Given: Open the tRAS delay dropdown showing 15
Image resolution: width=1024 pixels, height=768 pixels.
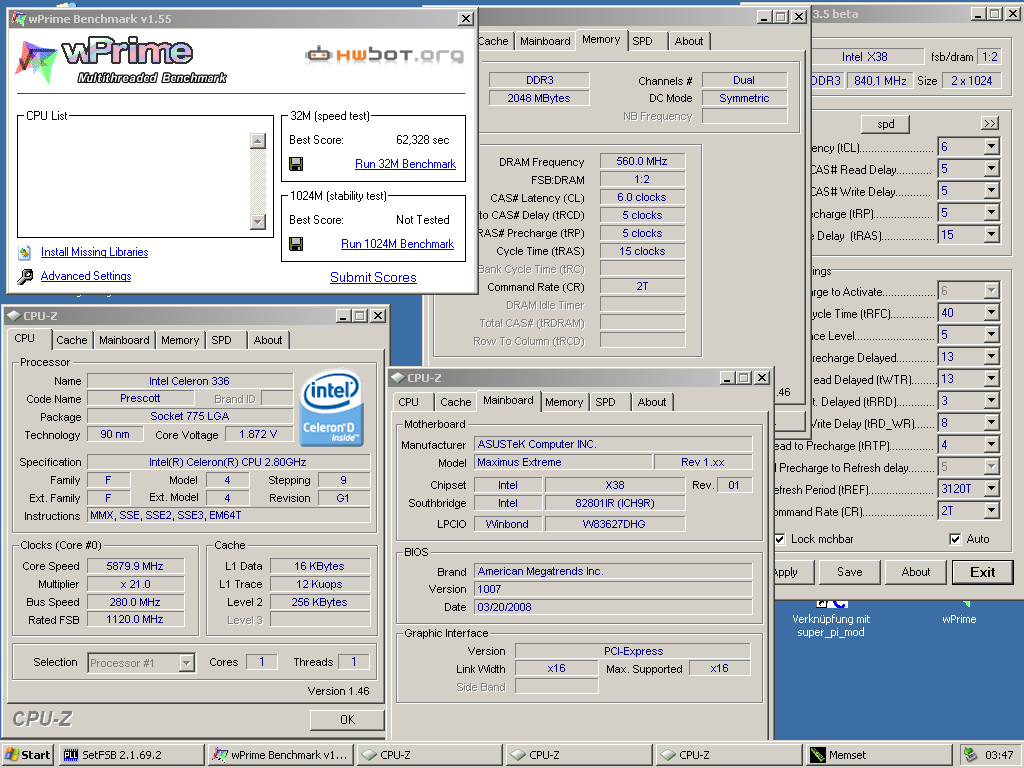Looking at the screenshot, I should 991,235.
